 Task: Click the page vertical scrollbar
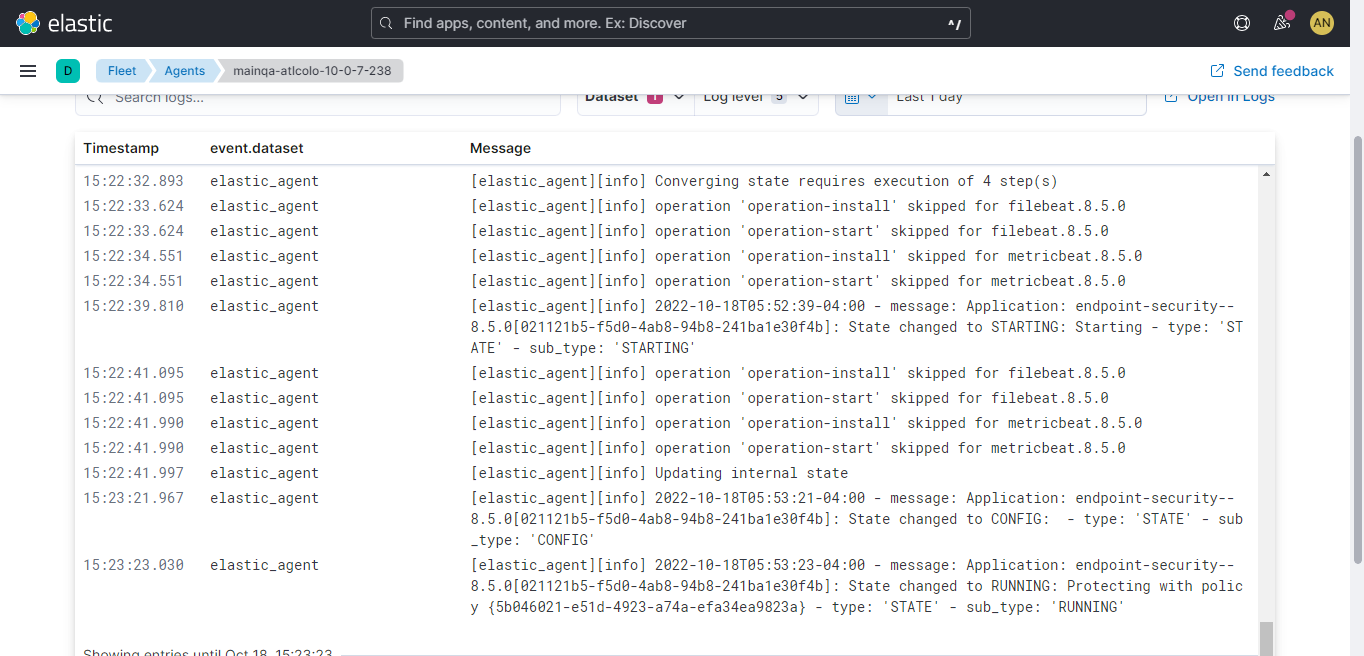click(x=1357, y=350)
